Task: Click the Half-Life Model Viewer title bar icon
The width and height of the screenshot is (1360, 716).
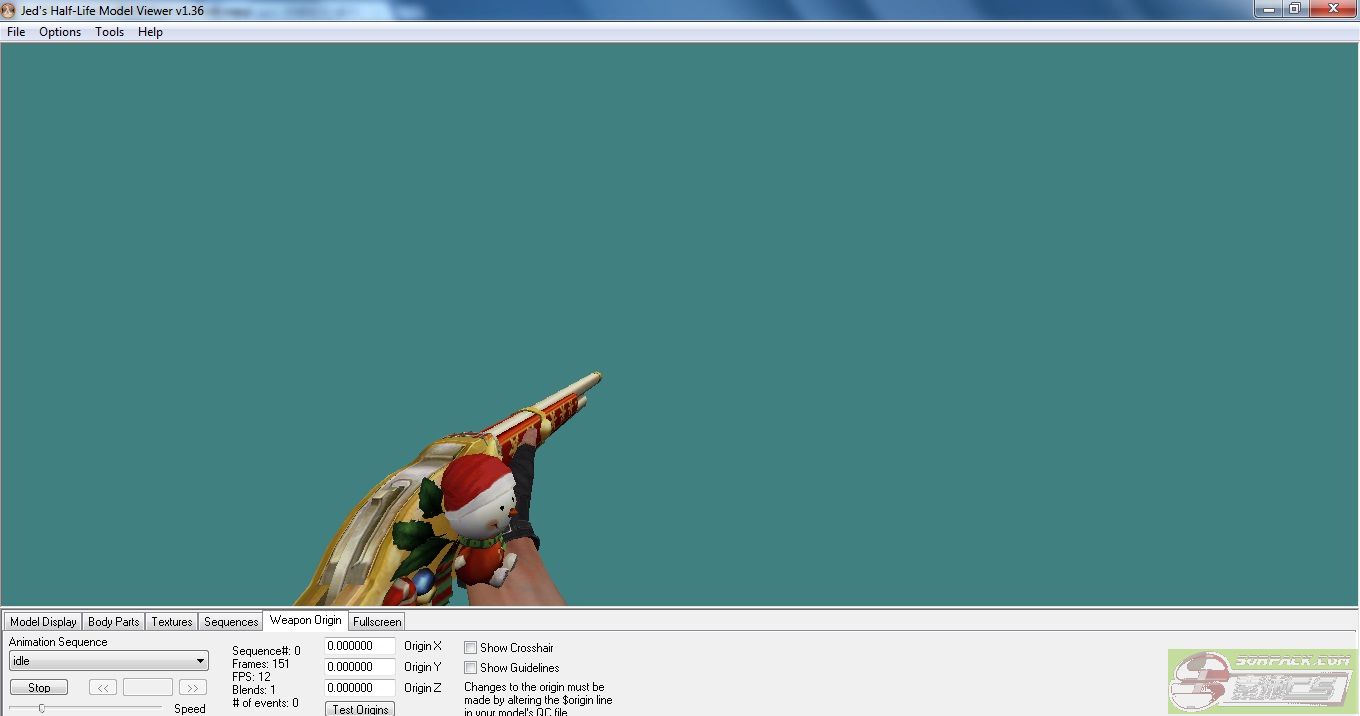Action: click(9, 10)
